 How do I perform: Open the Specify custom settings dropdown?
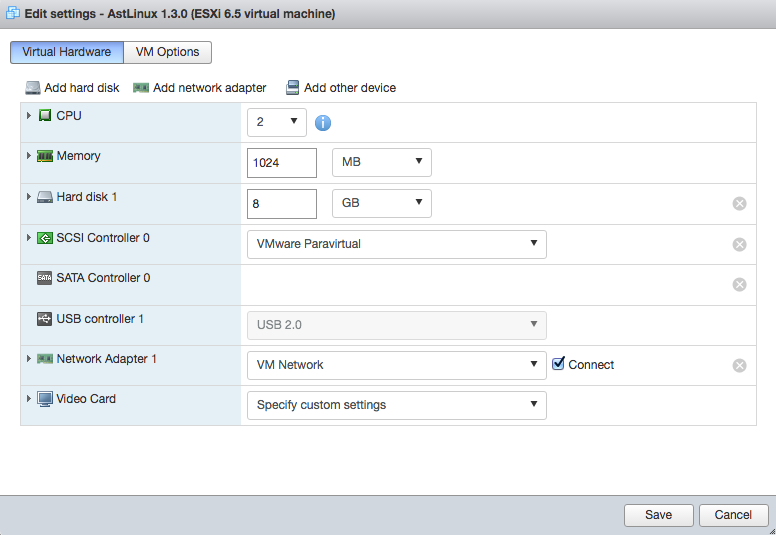point(397,405)
